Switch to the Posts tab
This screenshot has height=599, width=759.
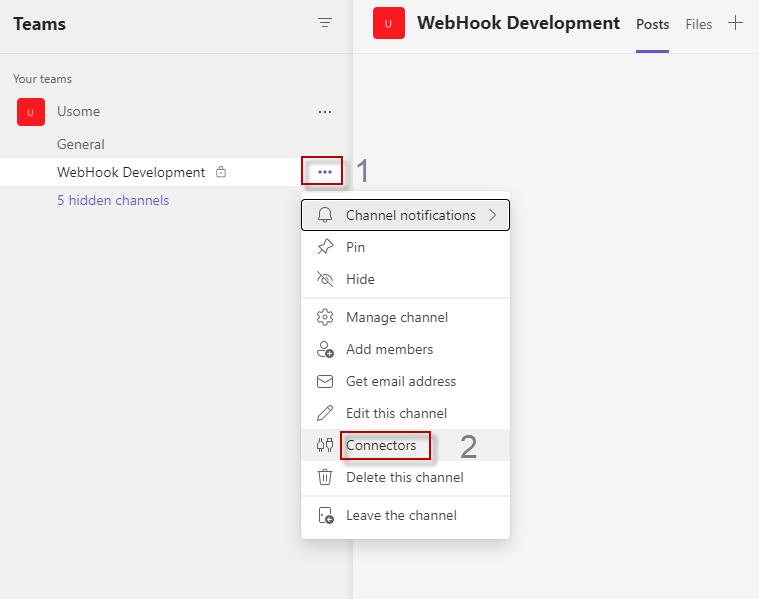653,24
